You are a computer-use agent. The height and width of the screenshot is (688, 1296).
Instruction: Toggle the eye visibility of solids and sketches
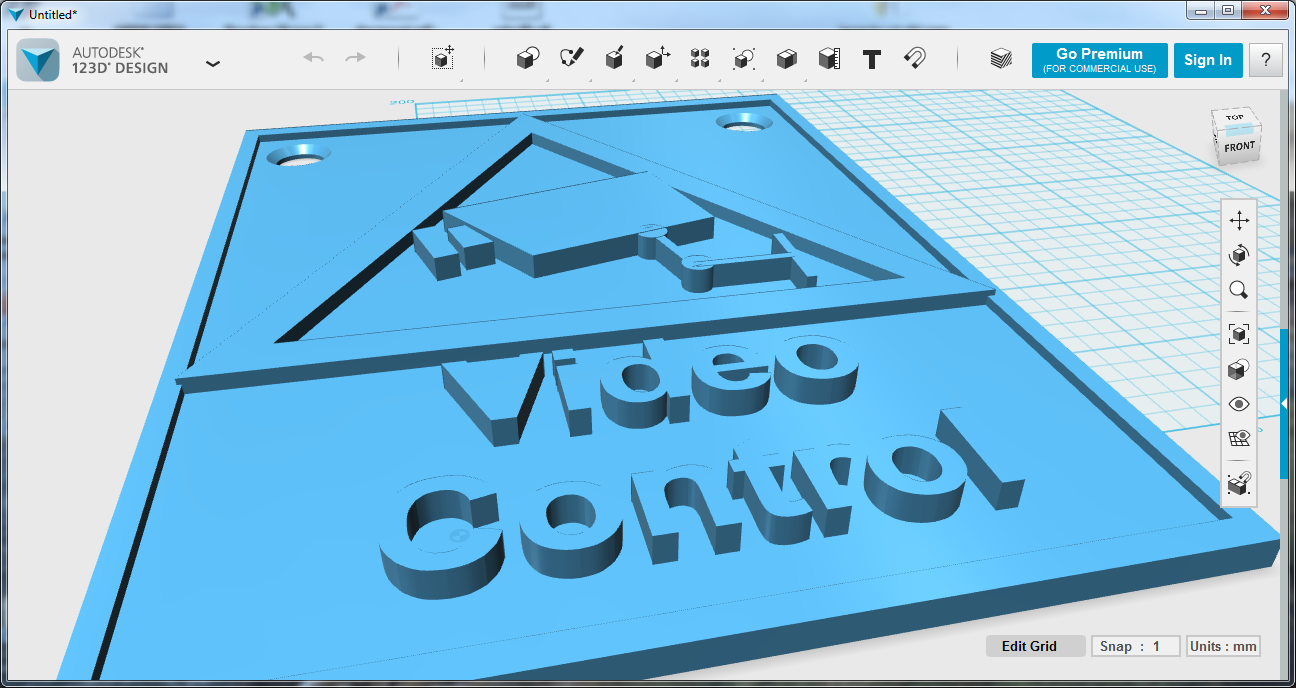[x=1239, y=404]
